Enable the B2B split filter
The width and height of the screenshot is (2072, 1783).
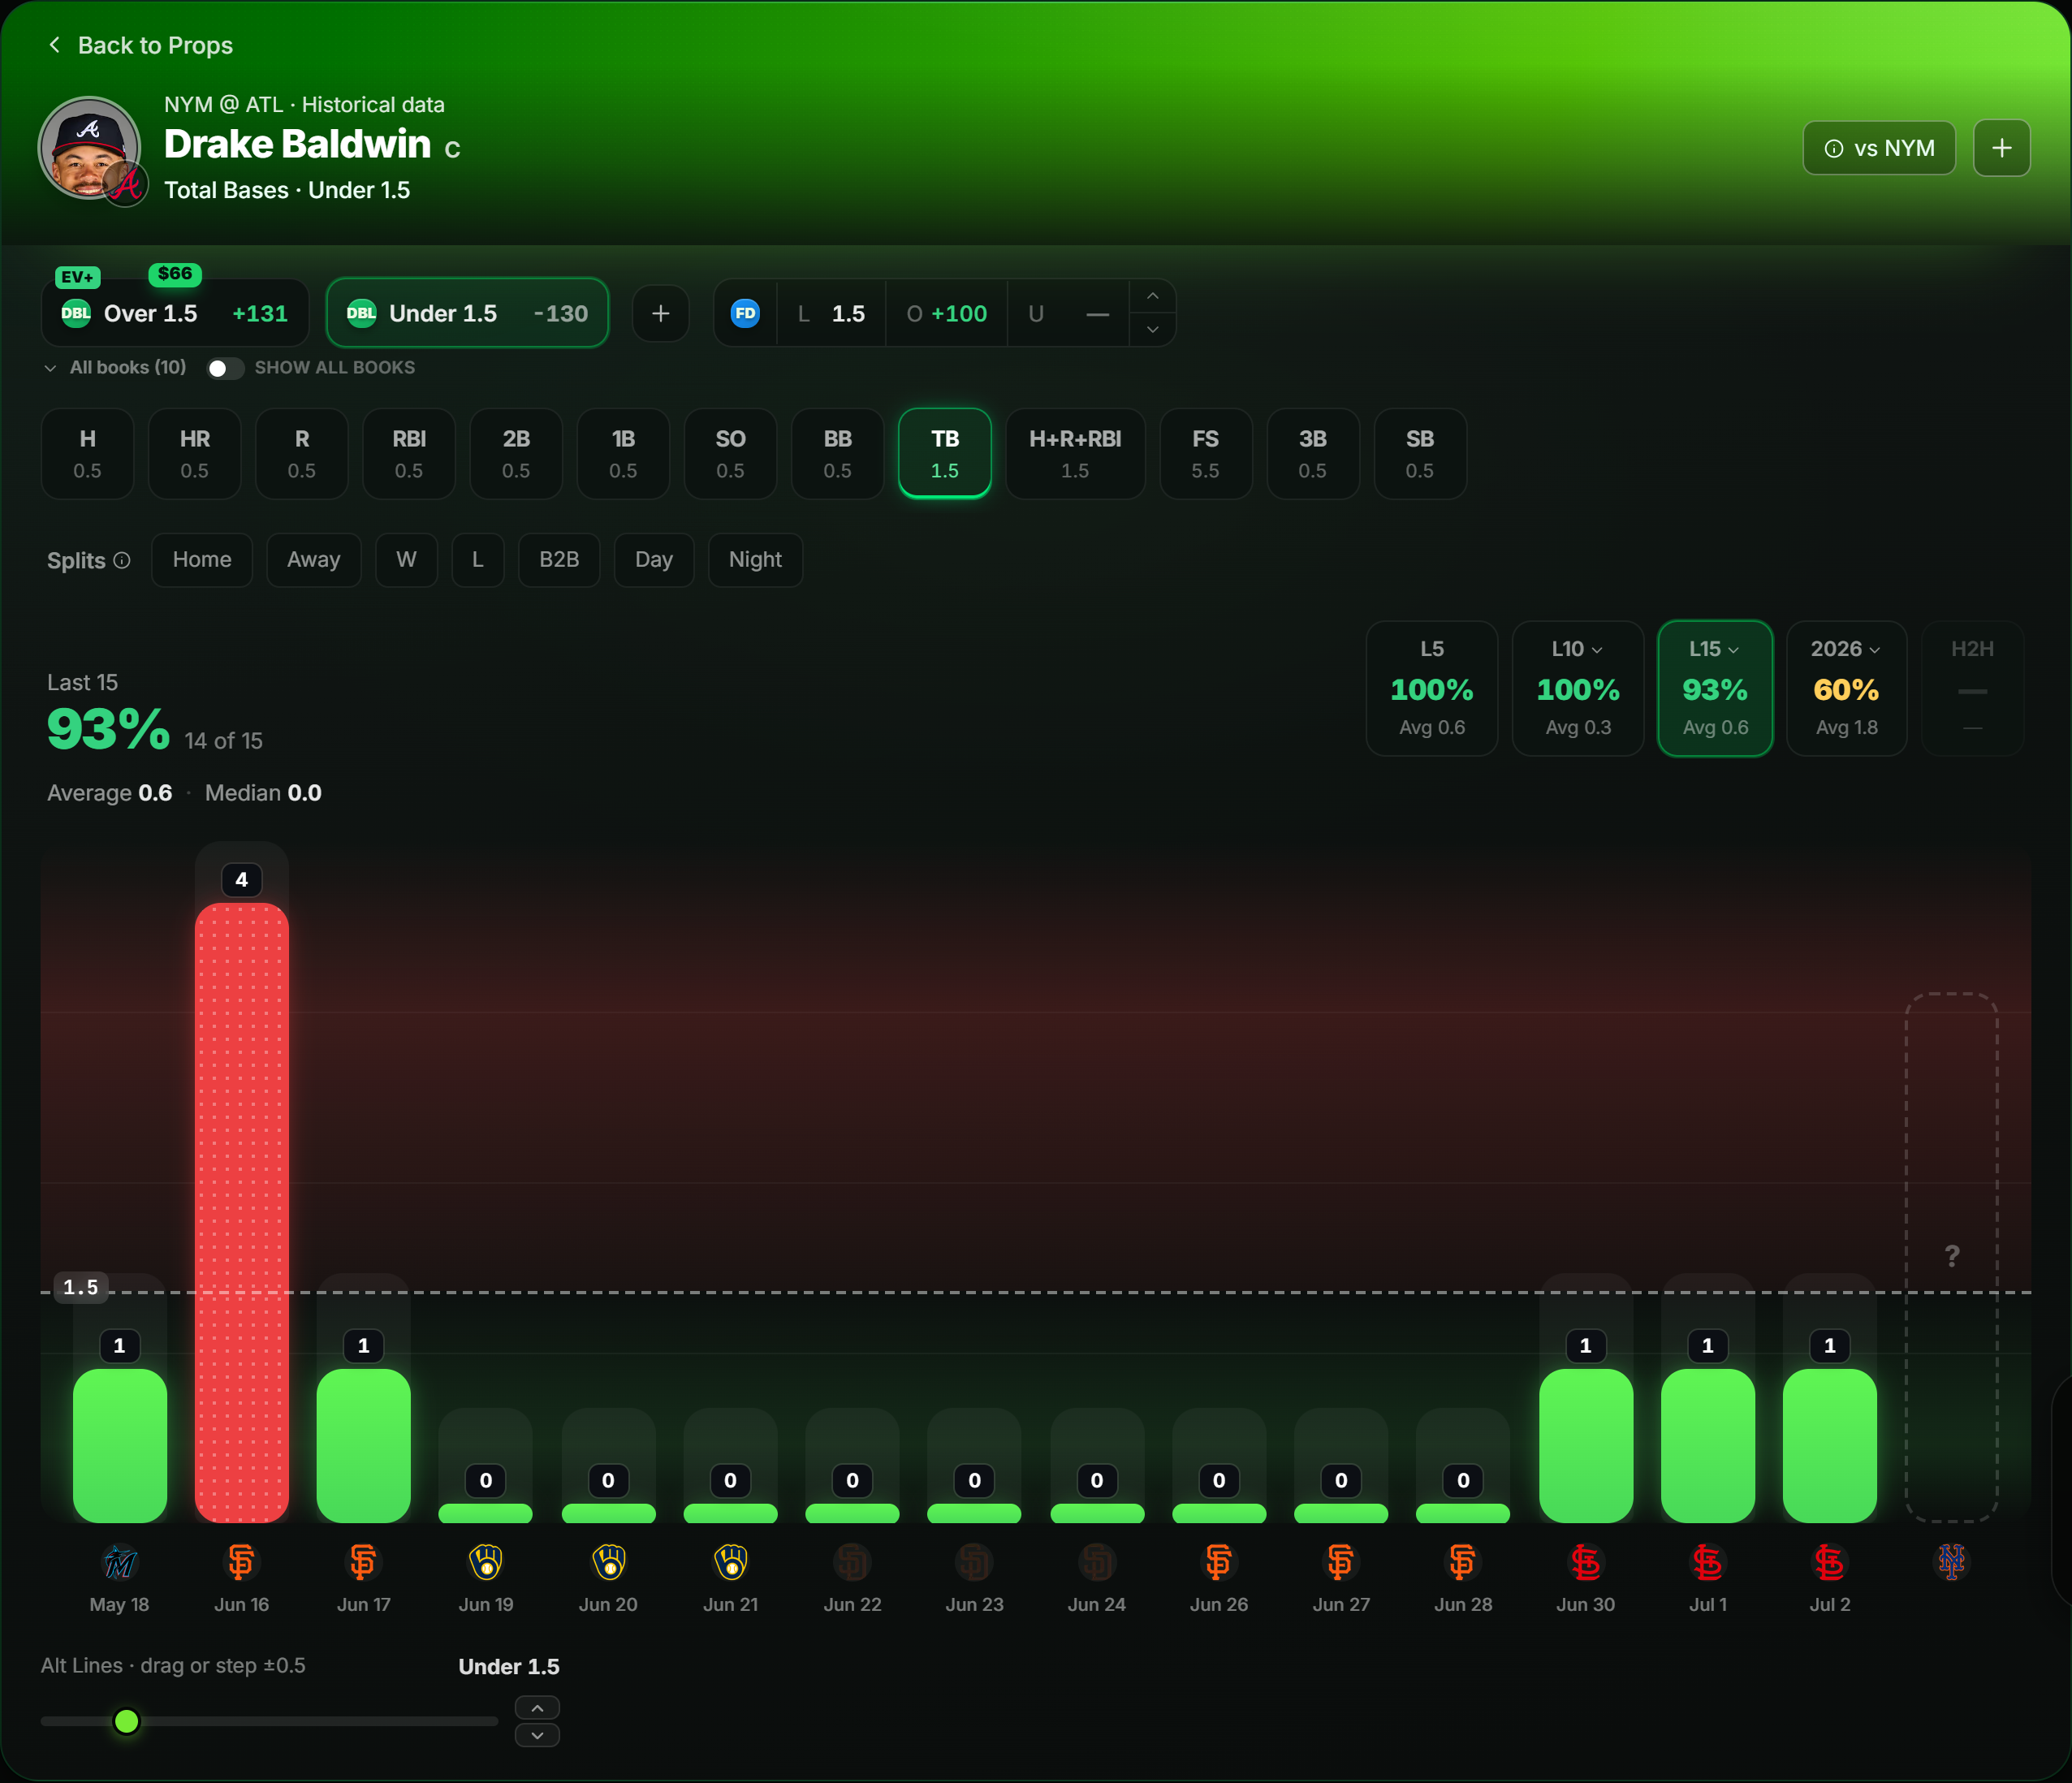click(559, 560)
